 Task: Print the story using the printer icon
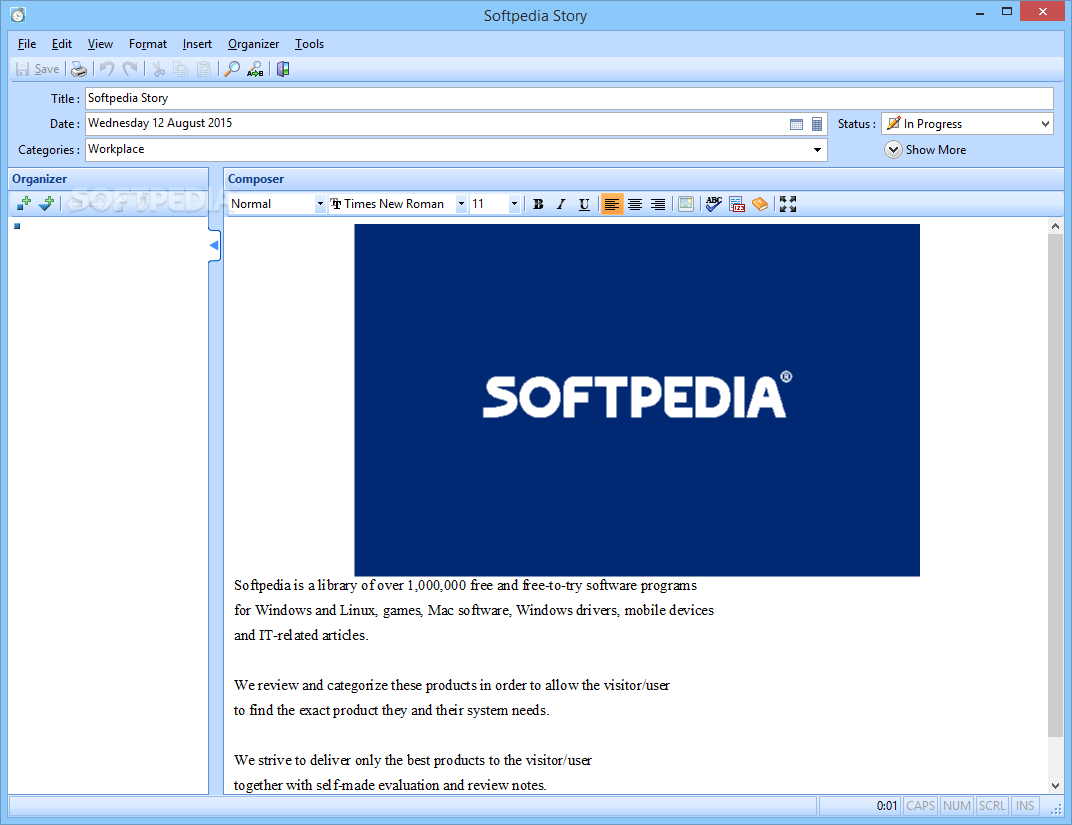(x=79, y=69)
